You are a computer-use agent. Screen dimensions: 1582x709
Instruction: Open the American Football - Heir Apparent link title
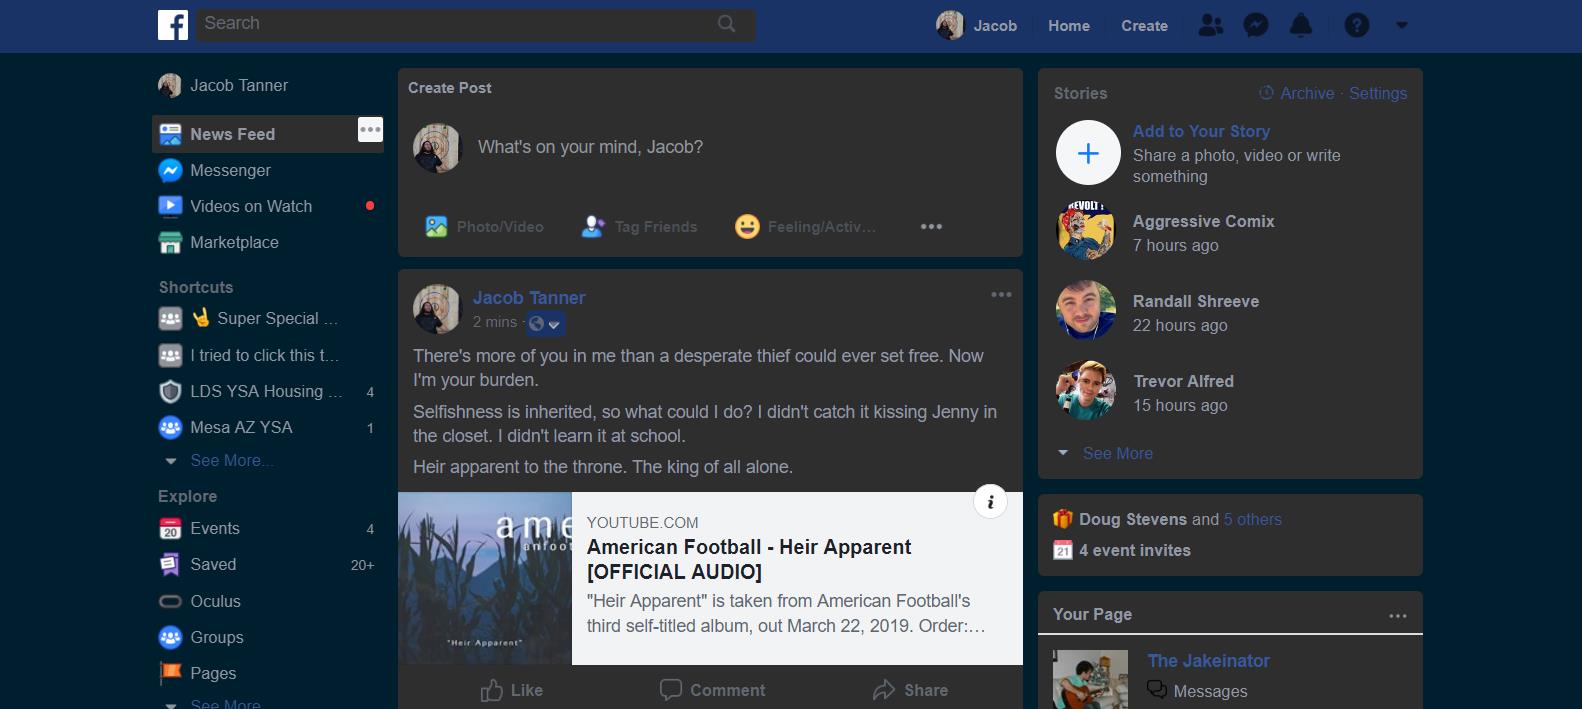tap(749, 559)
